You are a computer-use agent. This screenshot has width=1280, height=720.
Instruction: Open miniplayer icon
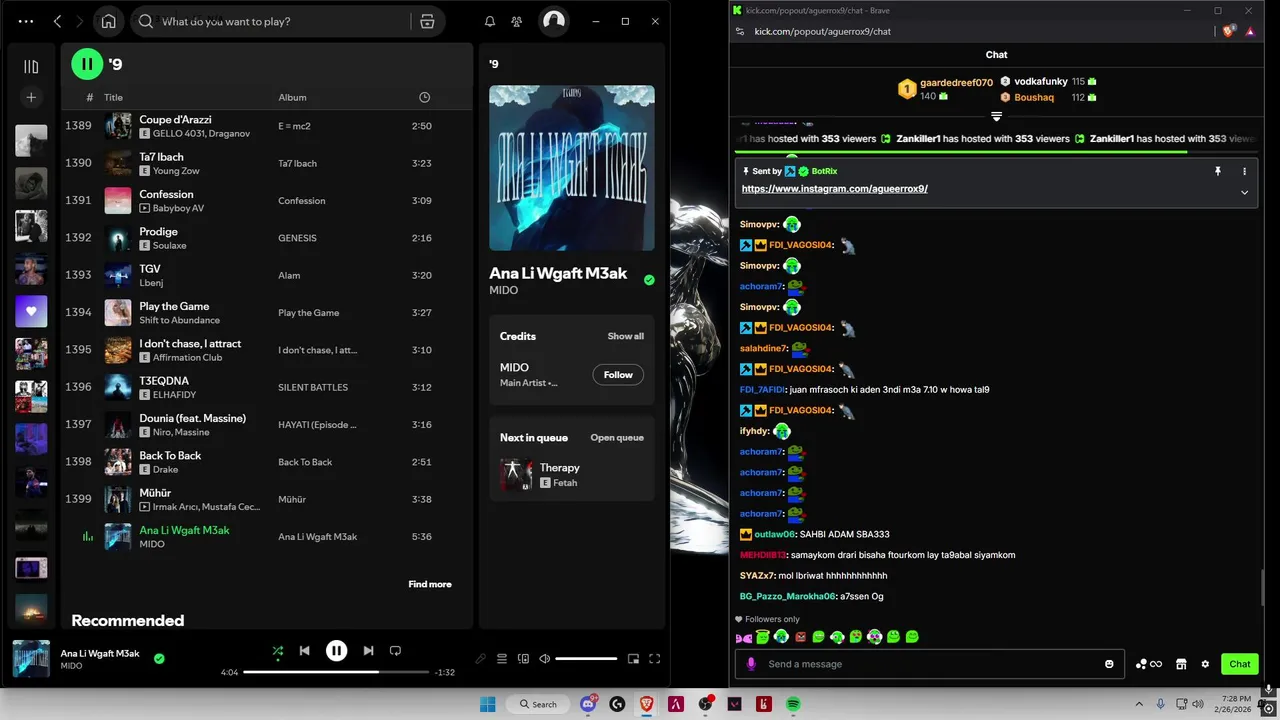(633, 659)
